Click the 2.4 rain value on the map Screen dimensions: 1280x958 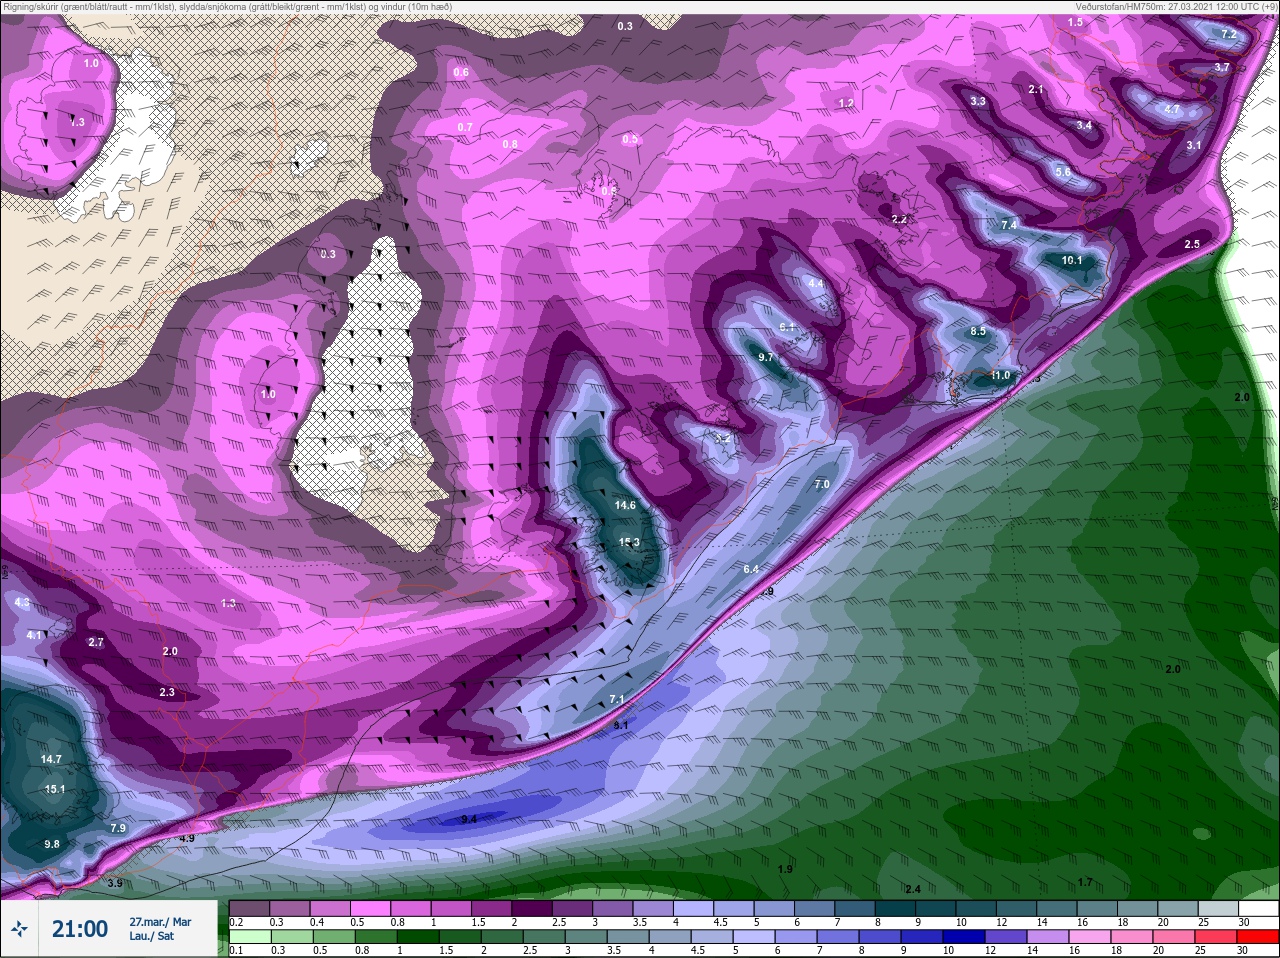click(x=912, y=889)
